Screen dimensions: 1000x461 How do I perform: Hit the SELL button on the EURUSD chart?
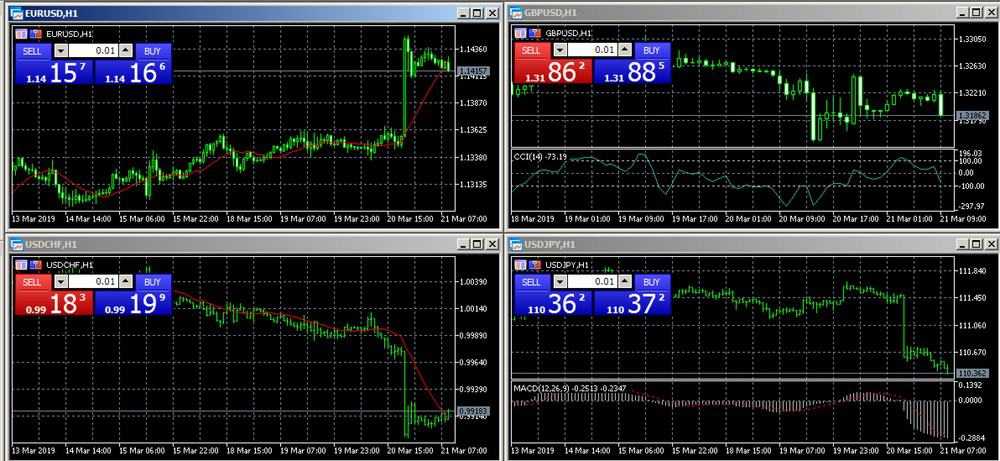coord(30,50)
